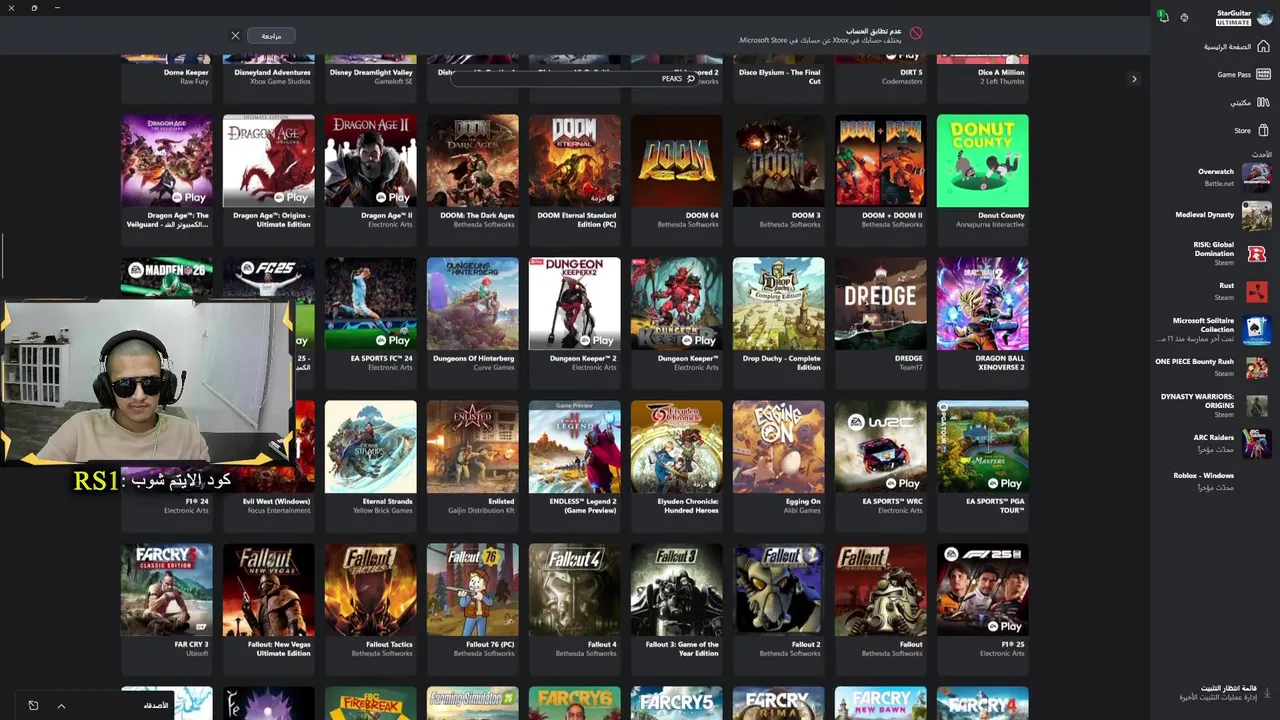Collapse the sidebar with the chevron arrow
The image size is (1280, 720).
(x=1134, y=79)
